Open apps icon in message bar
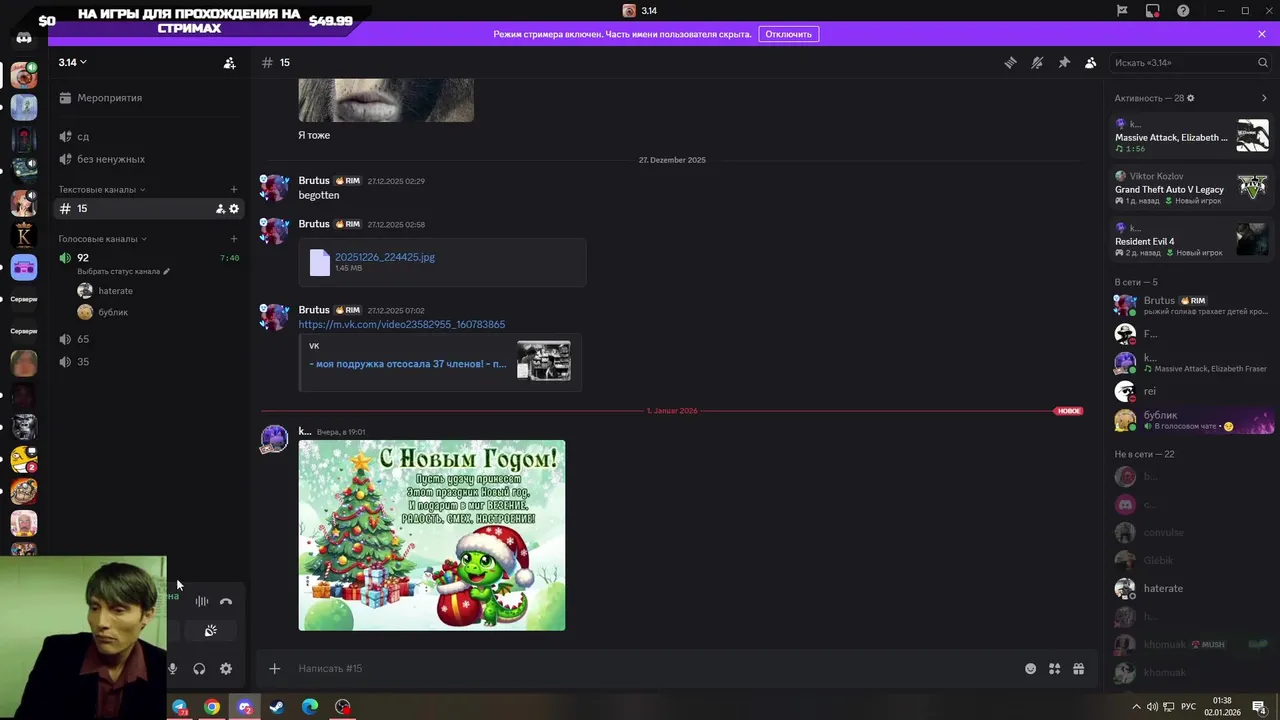This screenshot has width=1280, height=720. click(1054, 669)
